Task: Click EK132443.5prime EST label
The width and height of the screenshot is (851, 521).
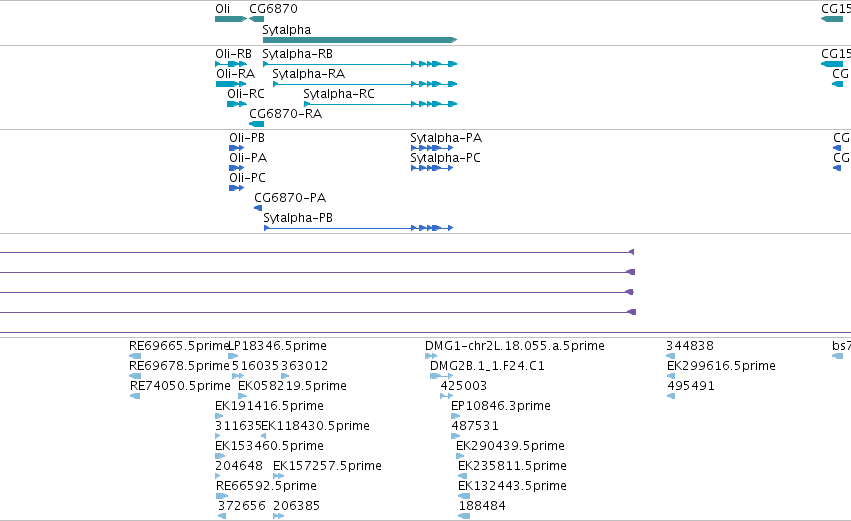Action: (x=512, y=487)
